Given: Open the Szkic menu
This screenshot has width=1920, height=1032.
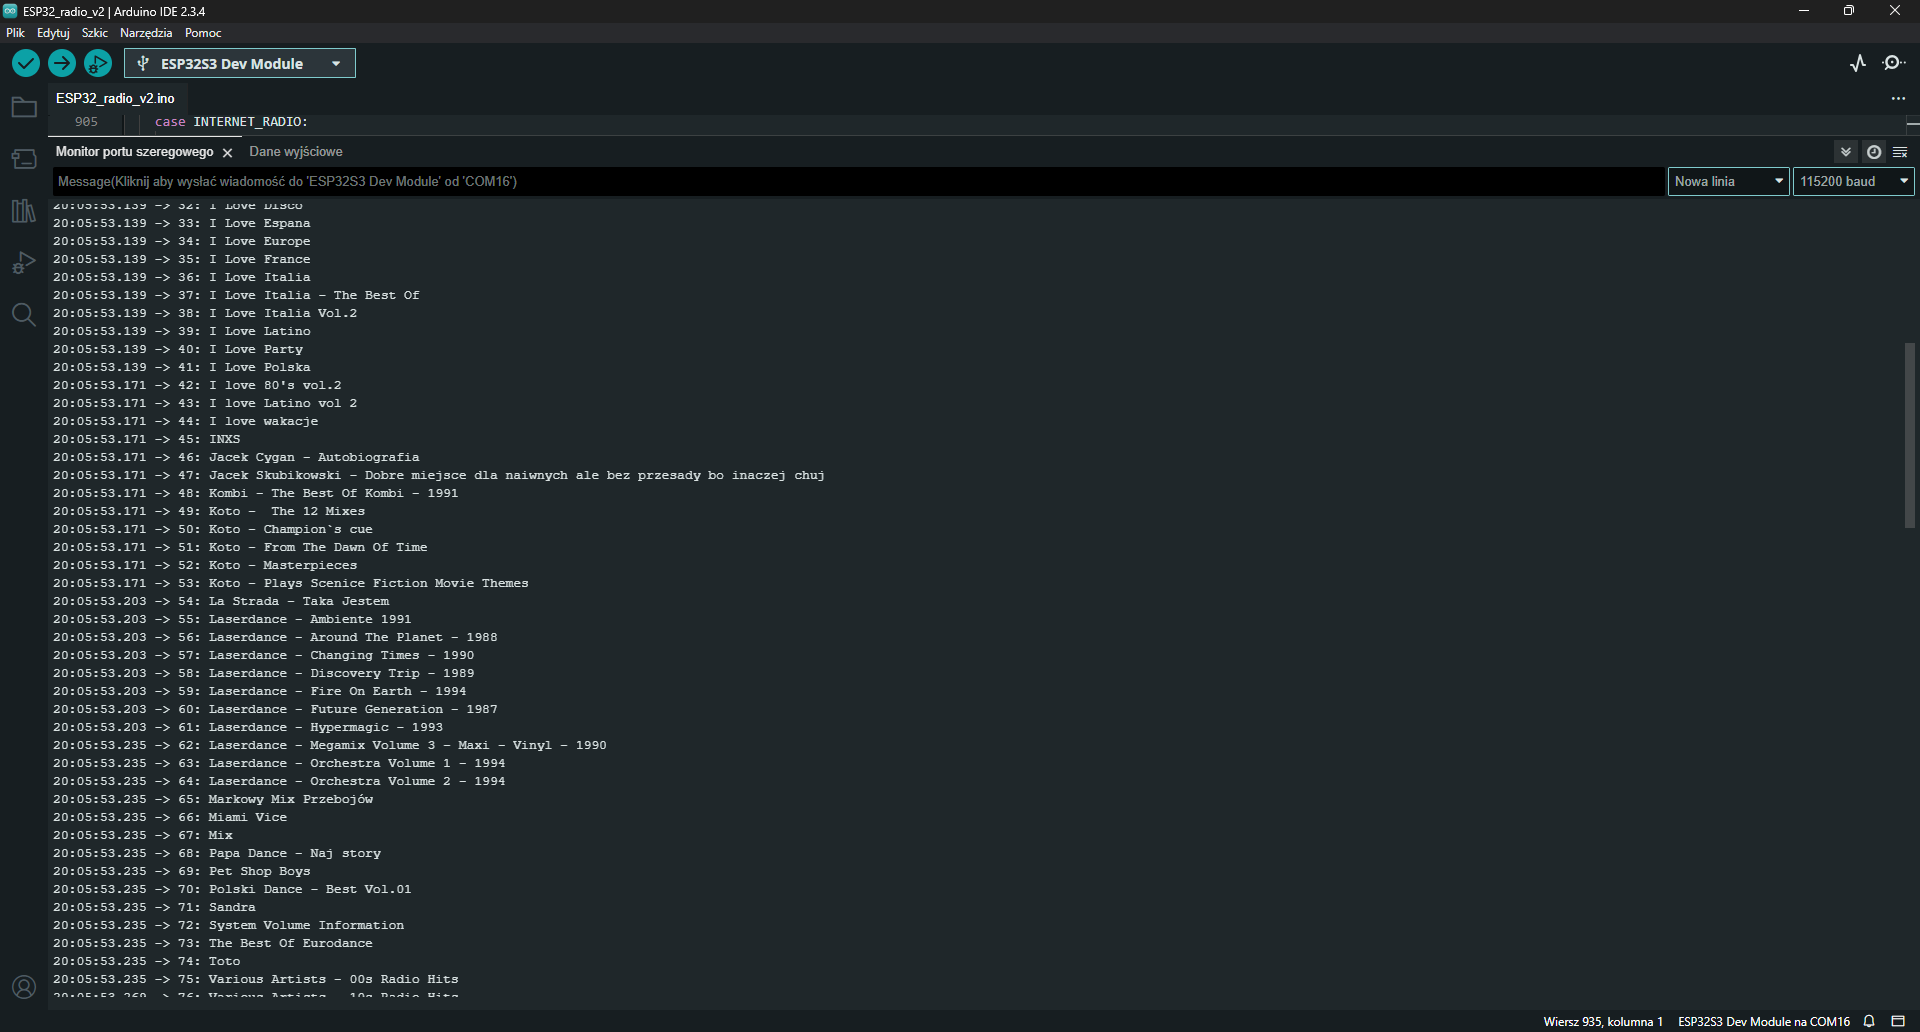Looking at the screenshot, I should click(x=95, y=33).
